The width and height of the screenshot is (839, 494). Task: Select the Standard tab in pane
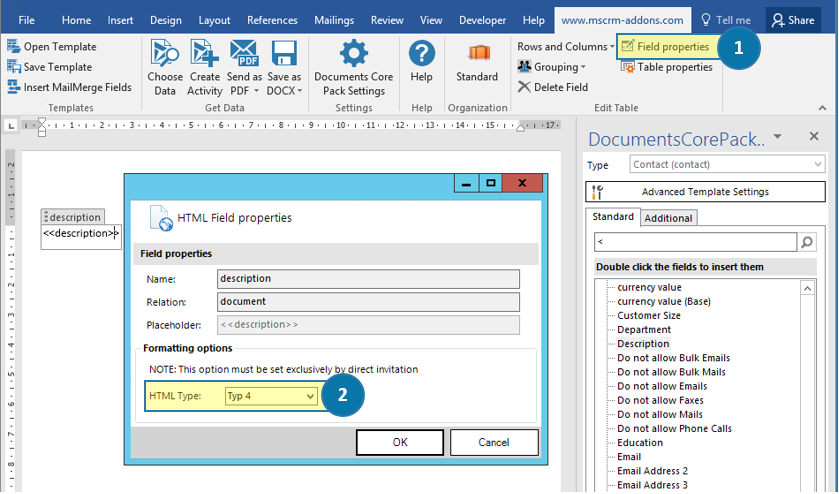point(613,217)
